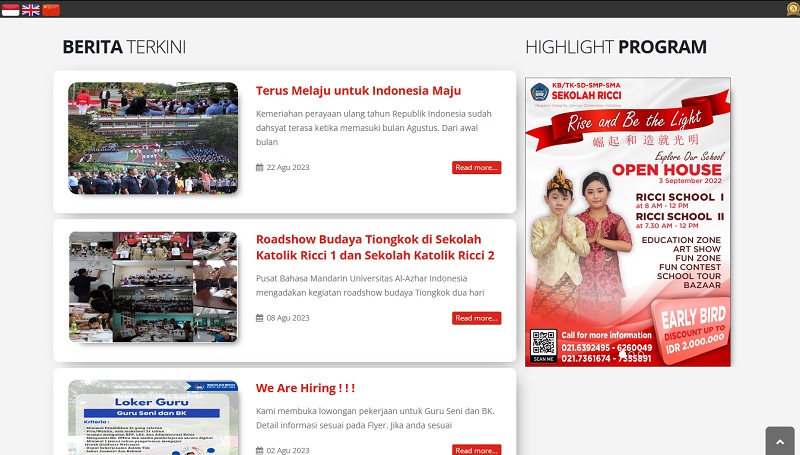Screen dimensions: 800x455
Task: Switch language using UK flag icon
Action: pos(31,10)
